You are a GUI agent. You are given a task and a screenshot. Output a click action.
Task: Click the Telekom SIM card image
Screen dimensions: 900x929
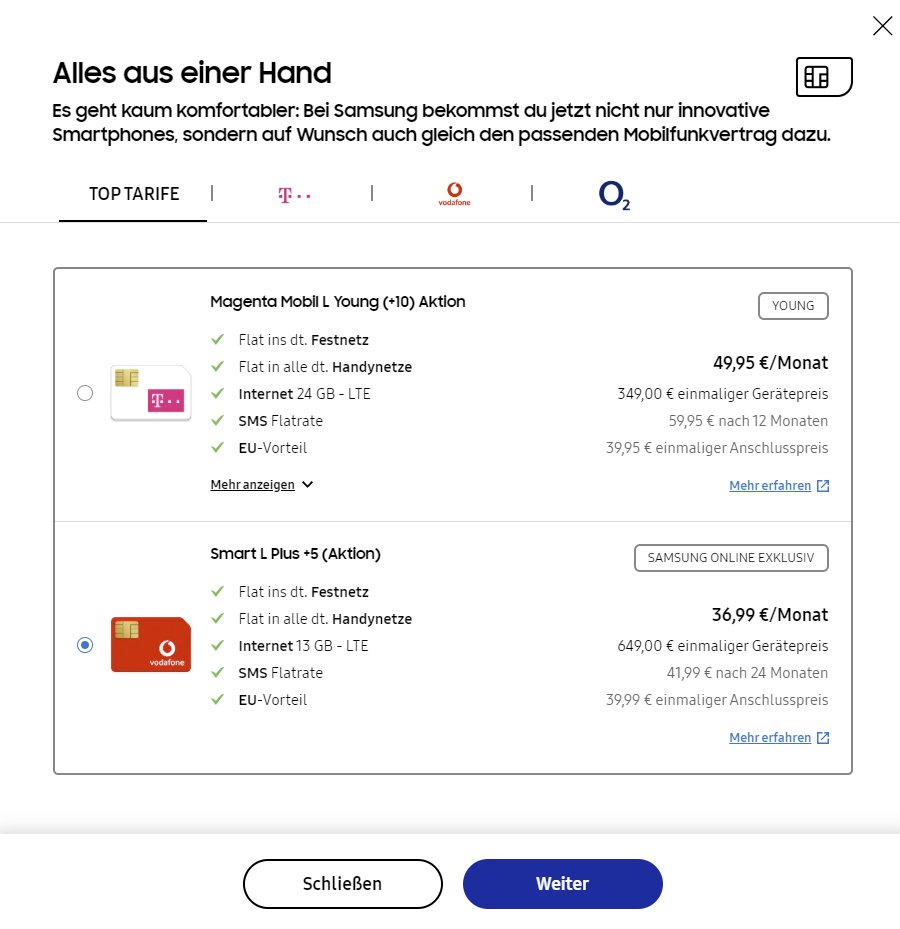(x=151, y=393)
